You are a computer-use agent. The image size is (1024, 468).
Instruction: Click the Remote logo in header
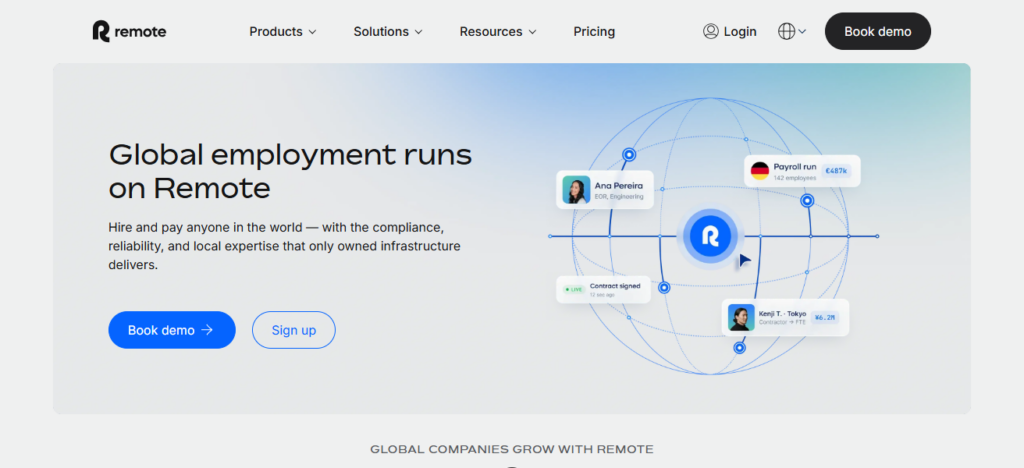pos(129,31)
